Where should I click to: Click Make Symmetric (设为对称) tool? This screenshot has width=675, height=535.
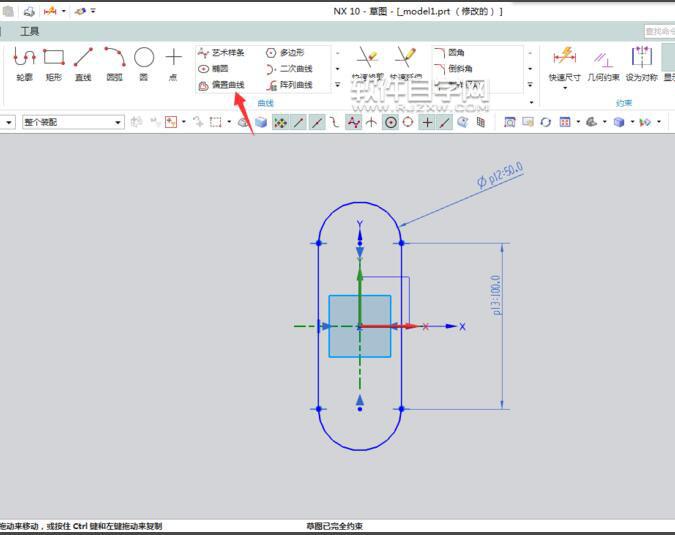641,64
